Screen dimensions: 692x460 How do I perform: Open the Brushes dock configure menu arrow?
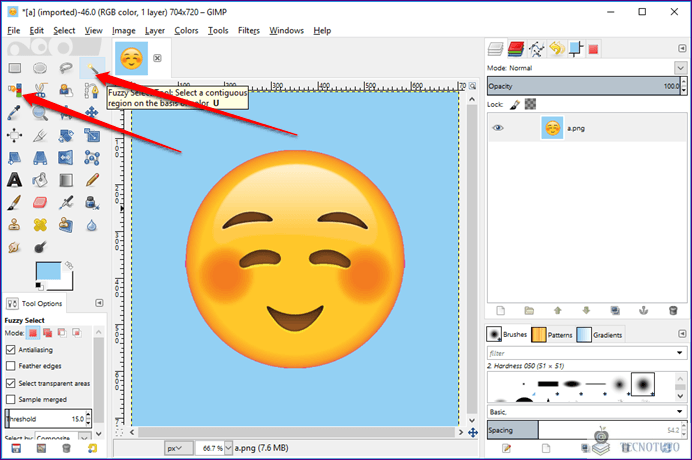(682, 334)
